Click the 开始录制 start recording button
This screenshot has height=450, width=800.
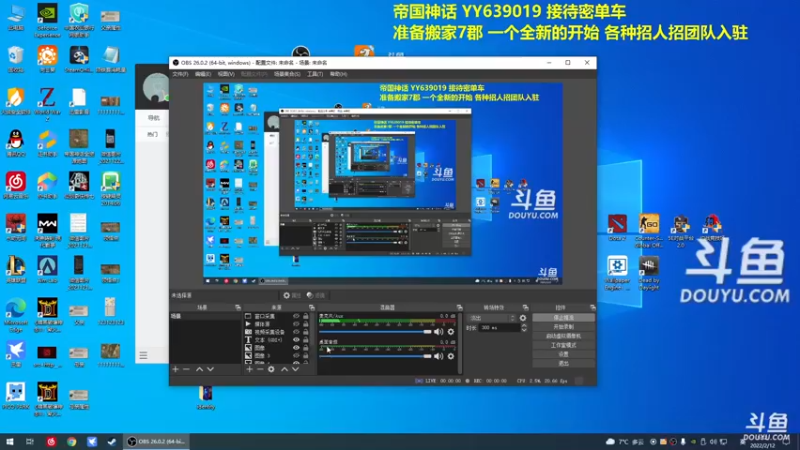coord(563,327)
